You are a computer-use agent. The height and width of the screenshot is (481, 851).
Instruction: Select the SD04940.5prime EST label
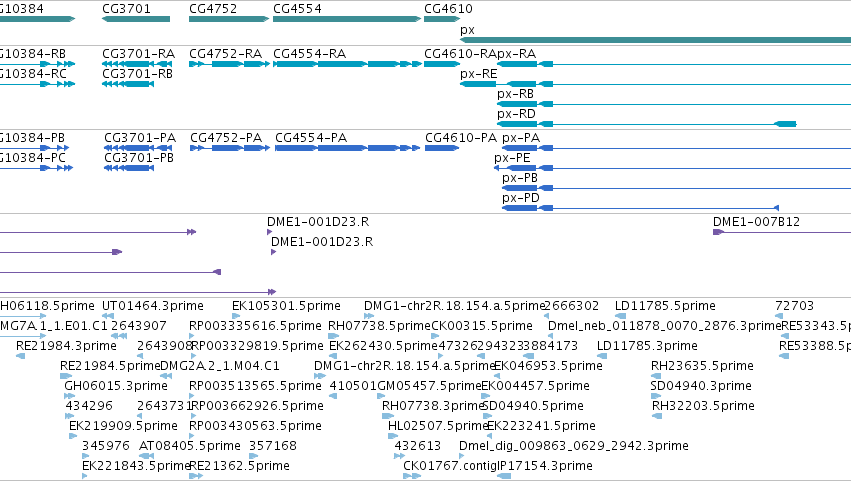[x=533, y=406]
